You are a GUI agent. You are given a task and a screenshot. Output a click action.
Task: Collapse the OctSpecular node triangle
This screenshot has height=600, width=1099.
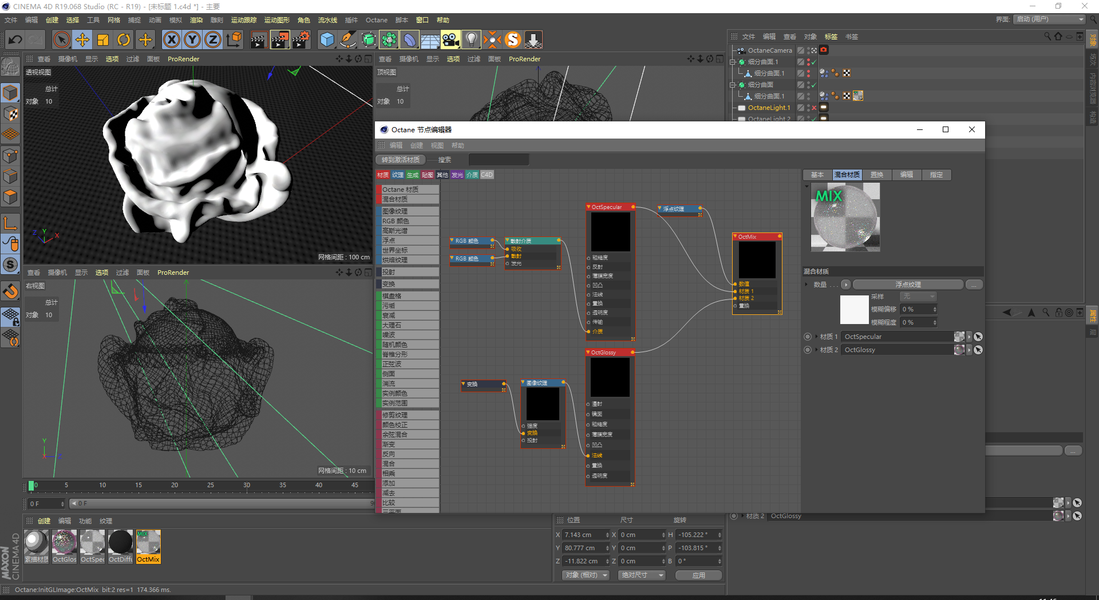pyautogui.click(x=589, y=207)
